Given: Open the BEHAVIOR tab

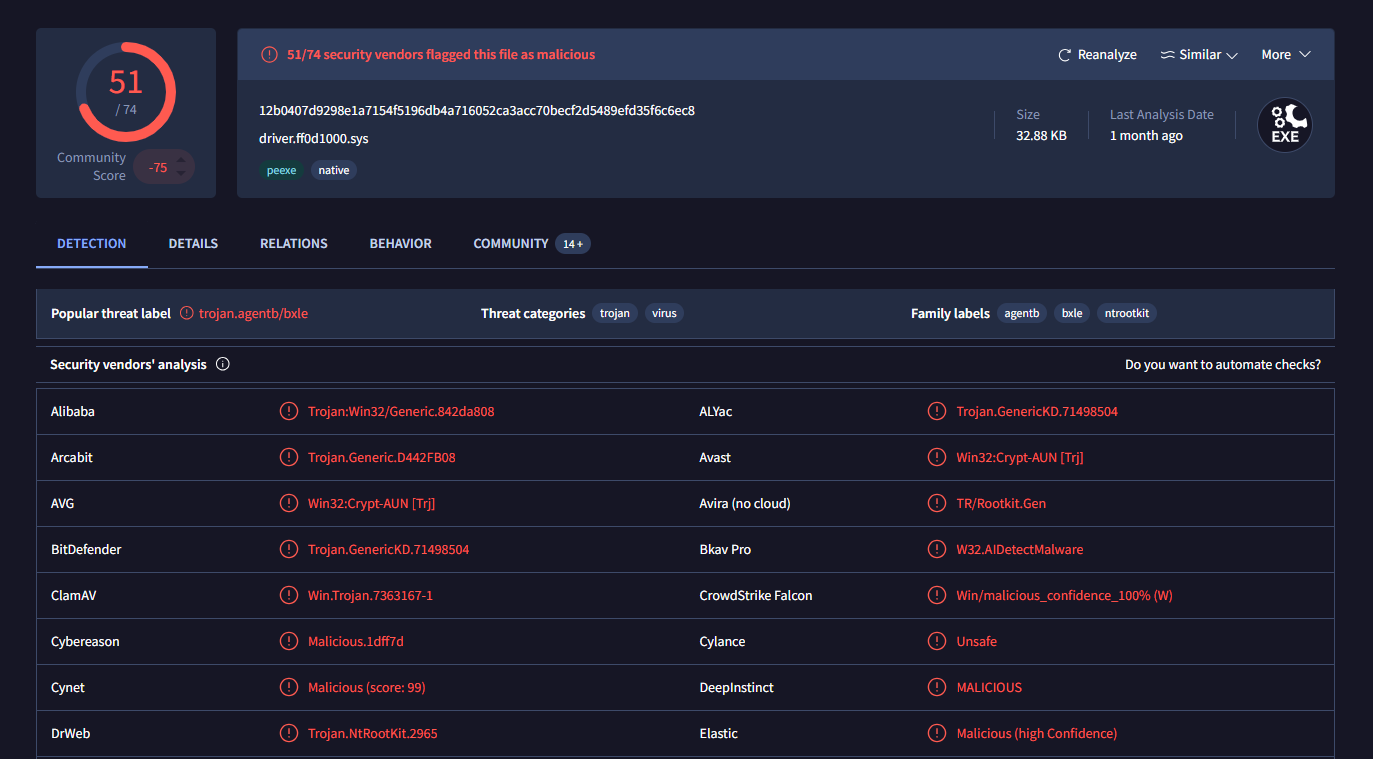Looking at the screenshot, I should (x=400, y=243).
